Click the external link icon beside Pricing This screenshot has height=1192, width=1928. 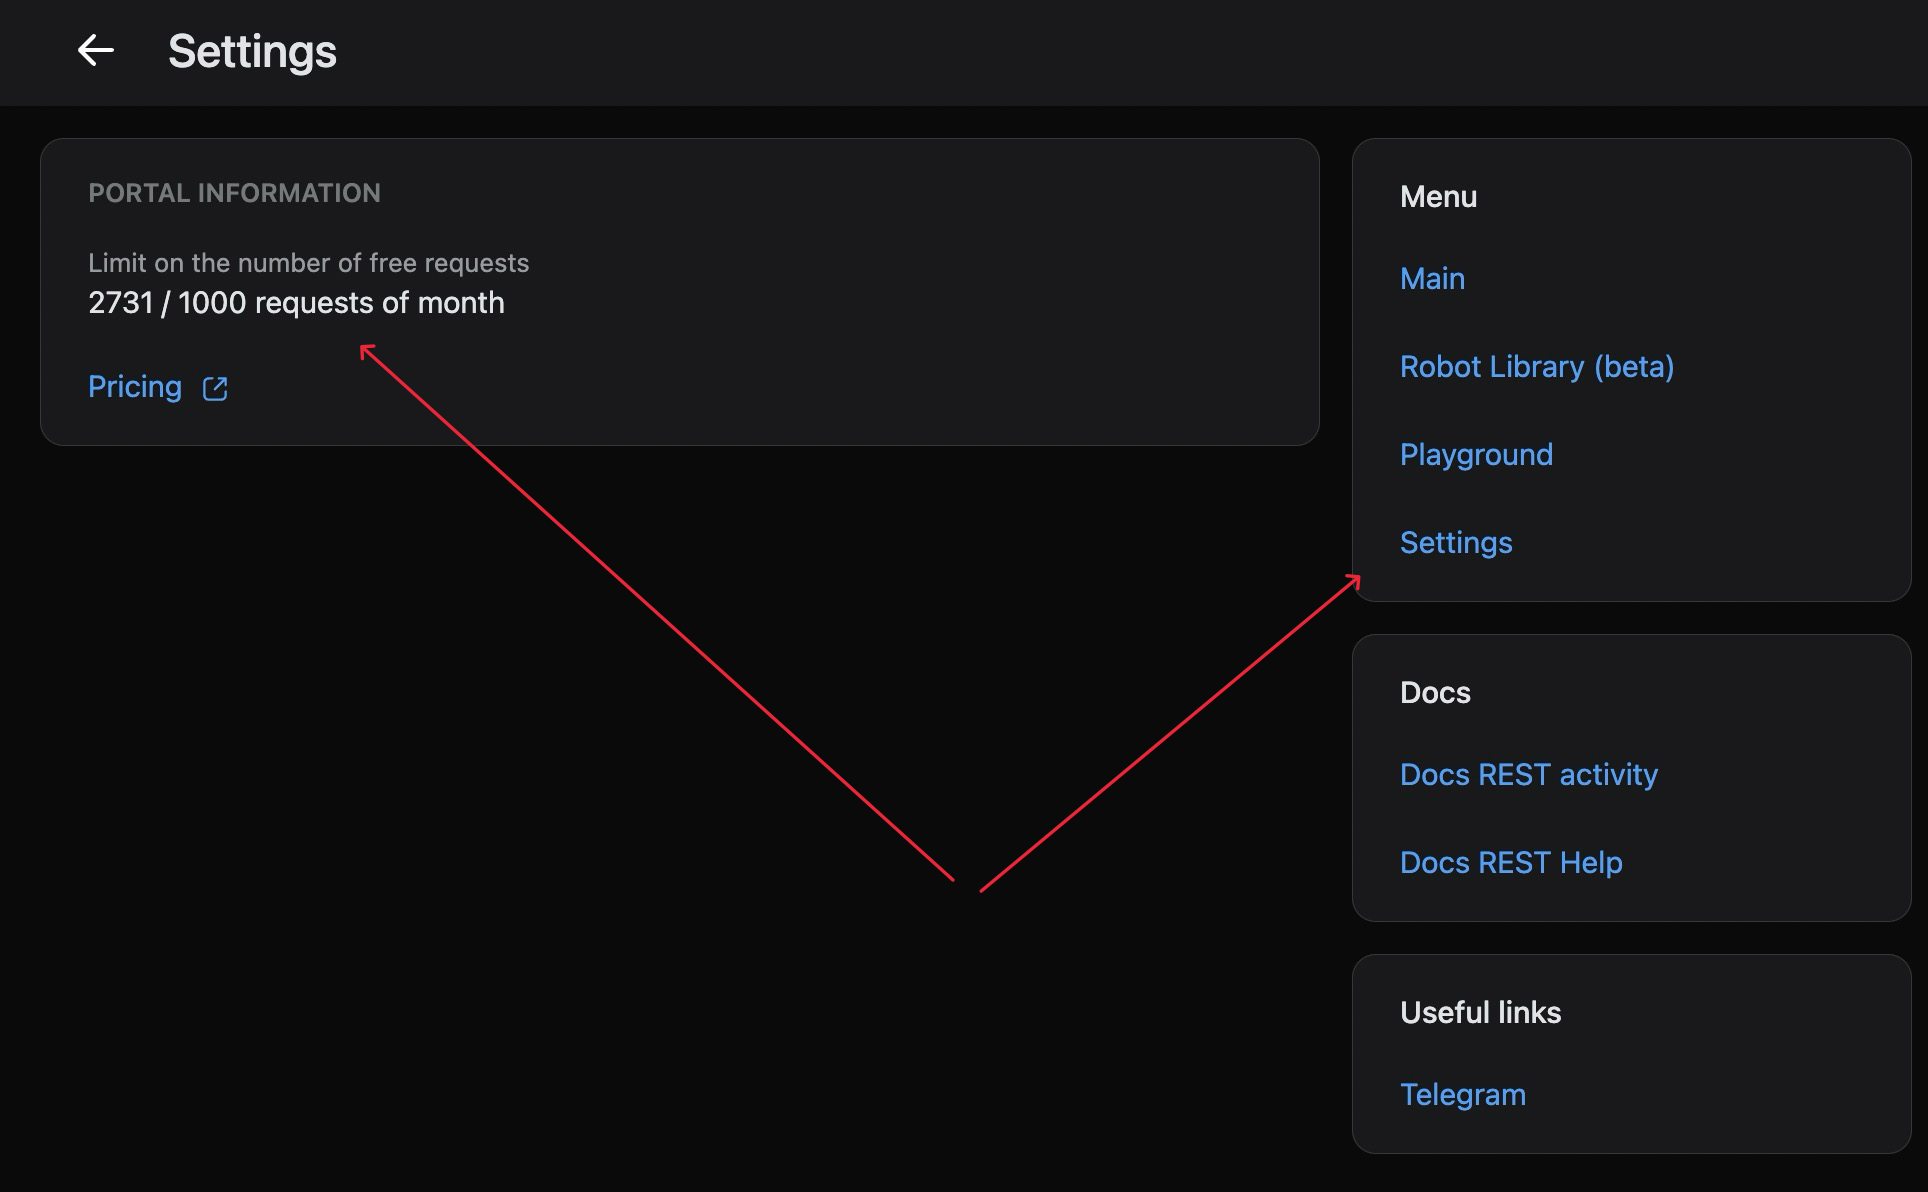[x=215, y=387]
